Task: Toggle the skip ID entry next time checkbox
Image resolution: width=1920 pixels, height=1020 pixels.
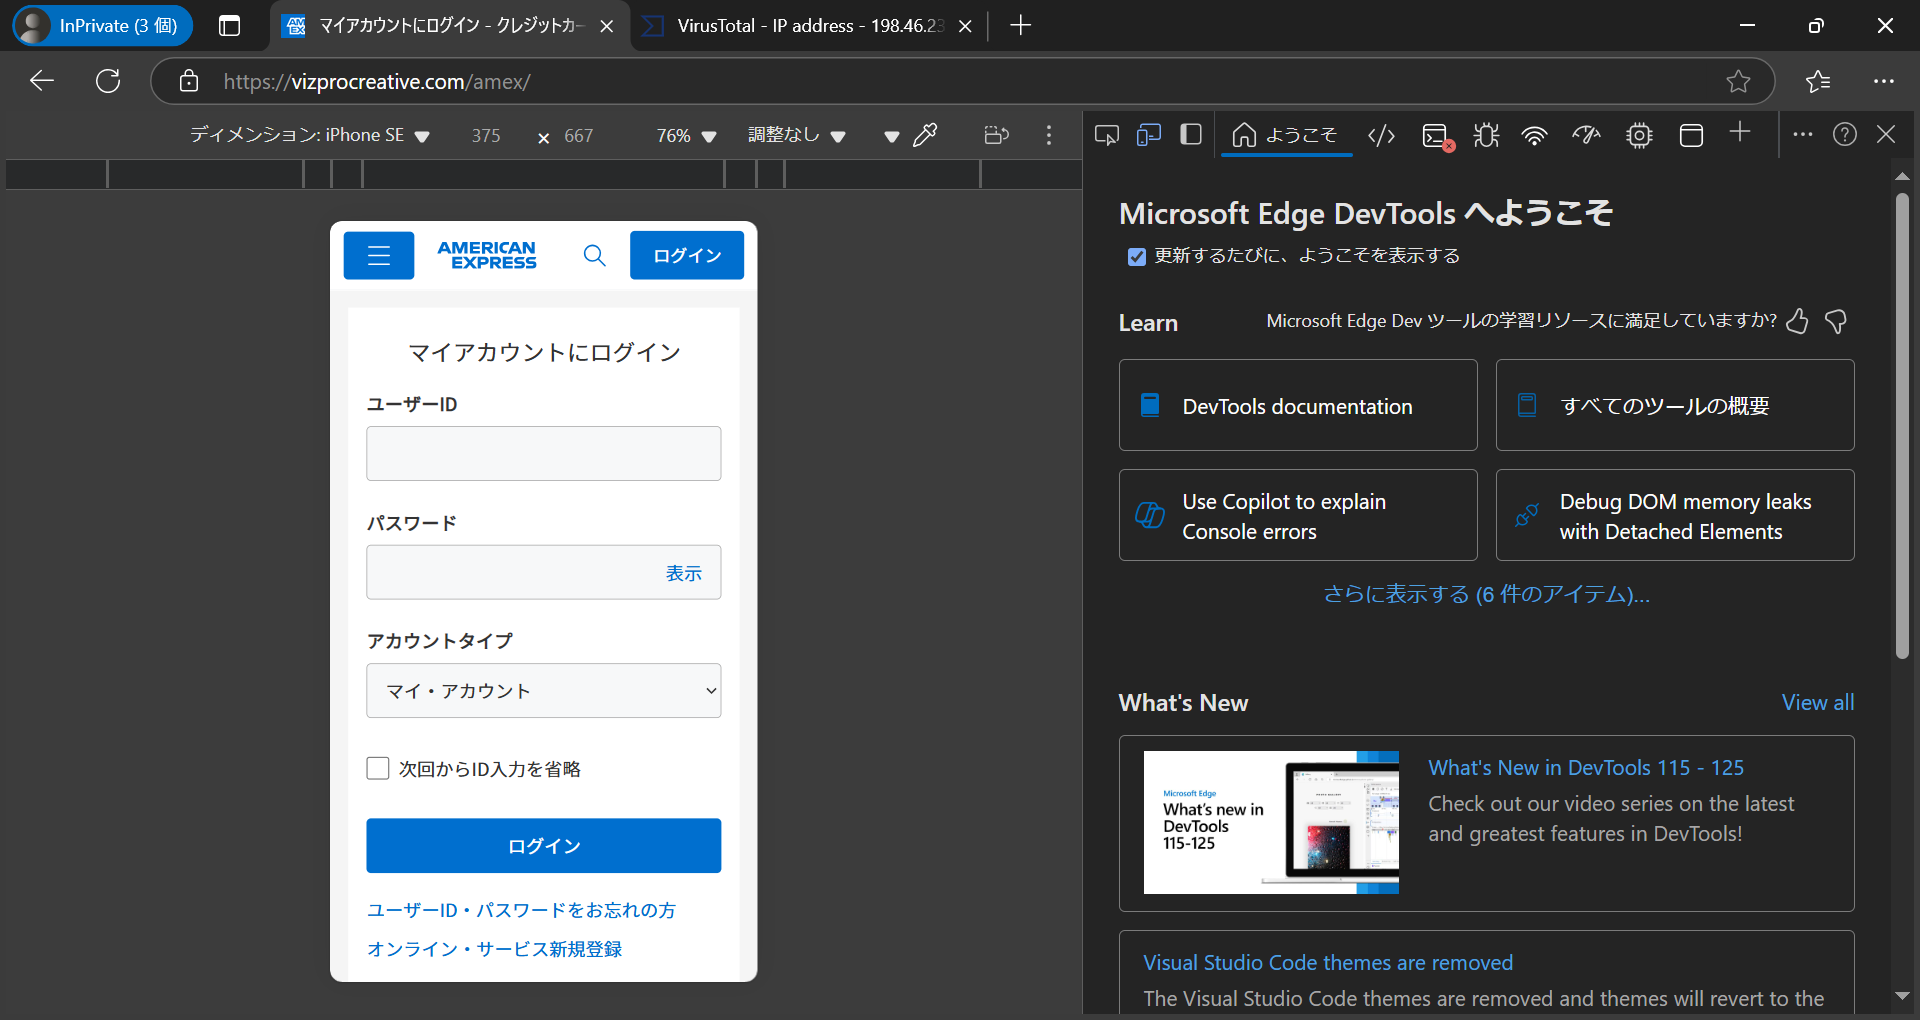Action: (x=378, y=768)
